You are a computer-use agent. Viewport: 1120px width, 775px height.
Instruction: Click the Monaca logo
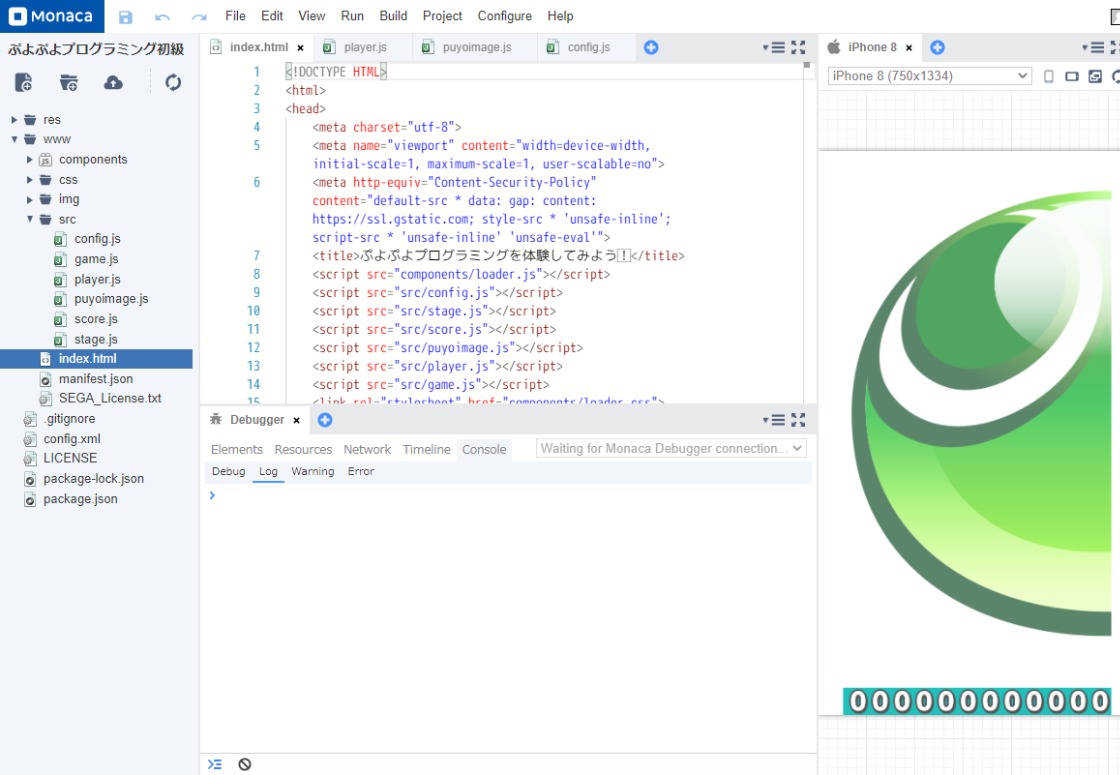pyautogui.click(x=51, y=16)
